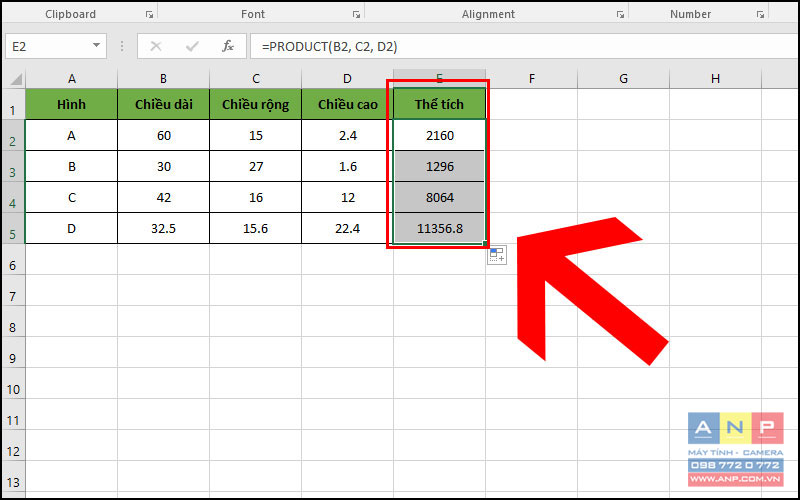Click the Enter checkmark formula button

192,46
